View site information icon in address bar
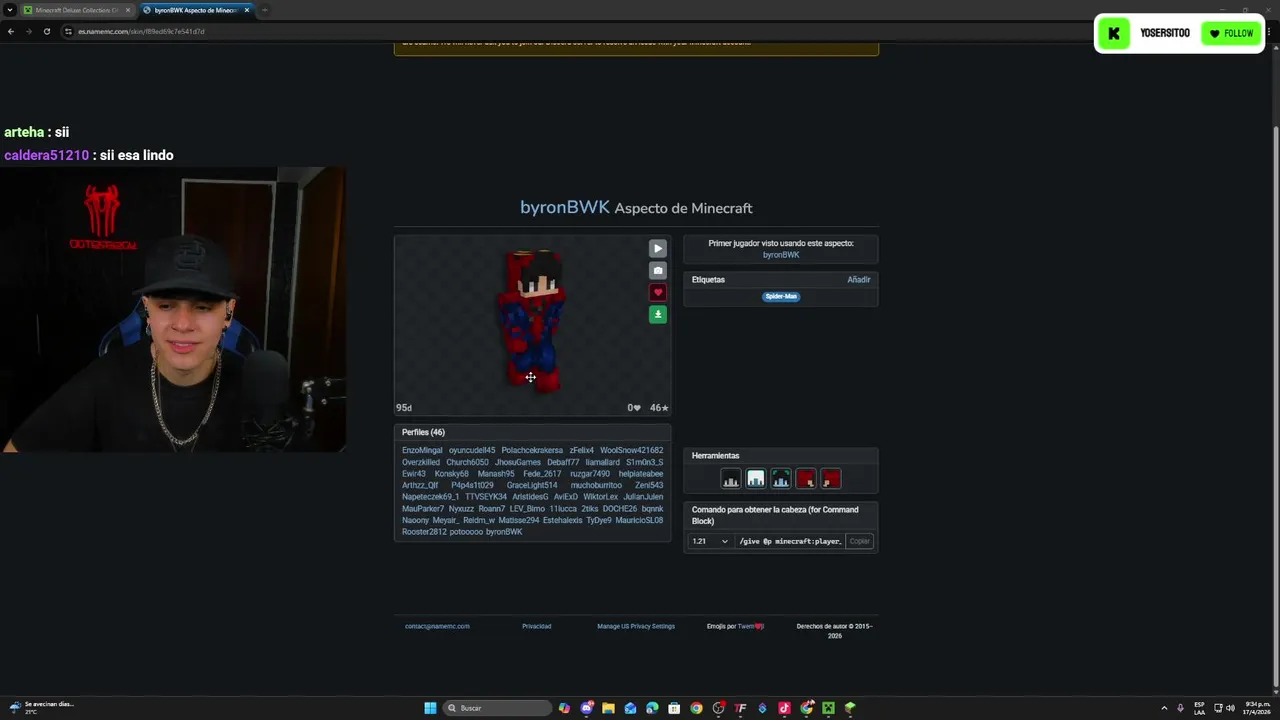This screenshot has height=720, width=1280. click(69, 31)
